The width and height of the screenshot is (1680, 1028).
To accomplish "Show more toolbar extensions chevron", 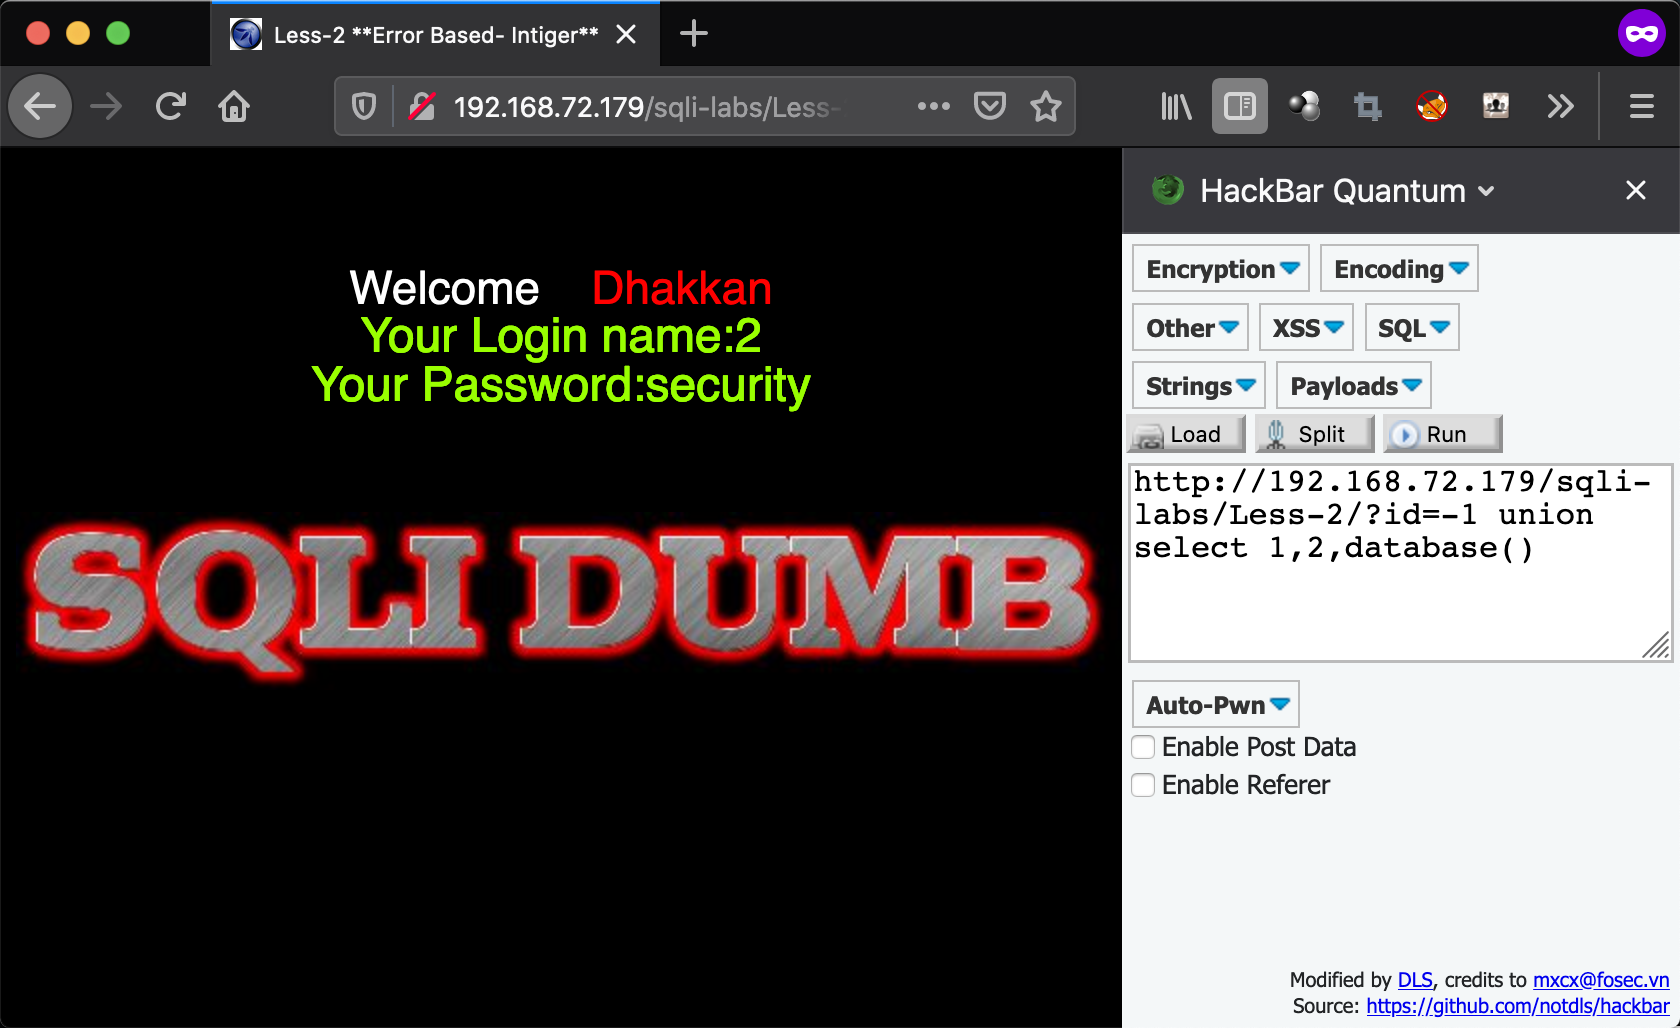I will [1560, 106].
